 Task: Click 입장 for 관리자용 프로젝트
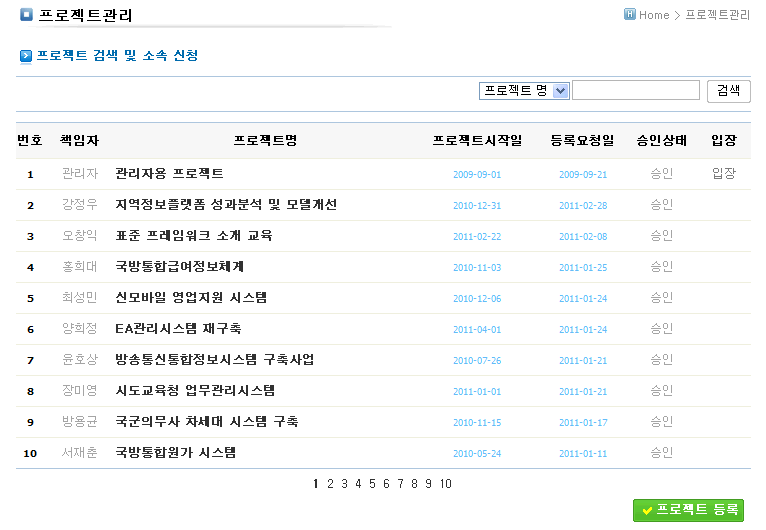point(723,174)
